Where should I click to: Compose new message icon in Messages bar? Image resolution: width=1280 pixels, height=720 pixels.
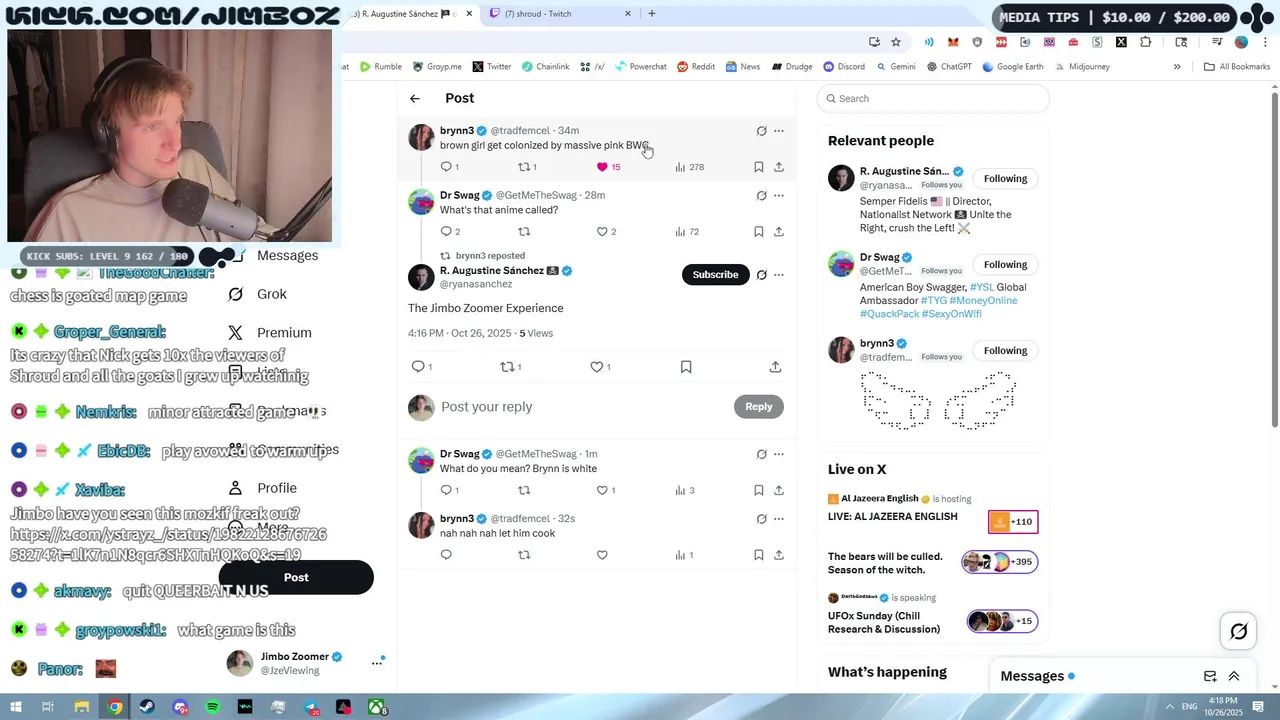pyautogui.click(x=1210, y=676)
